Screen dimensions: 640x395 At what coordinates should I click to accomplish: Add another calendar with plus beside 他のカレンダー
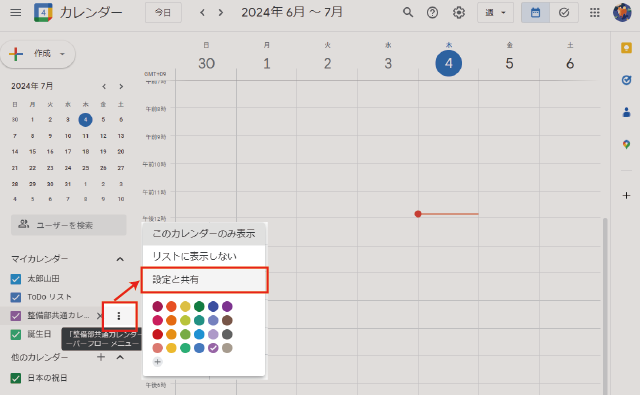pyautogui.click(x=101, y=357)
